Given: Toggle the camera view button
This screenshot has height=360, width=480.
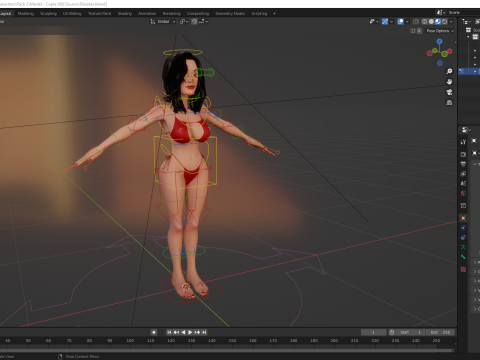Looking at the screenshot, I should (449, 92).
